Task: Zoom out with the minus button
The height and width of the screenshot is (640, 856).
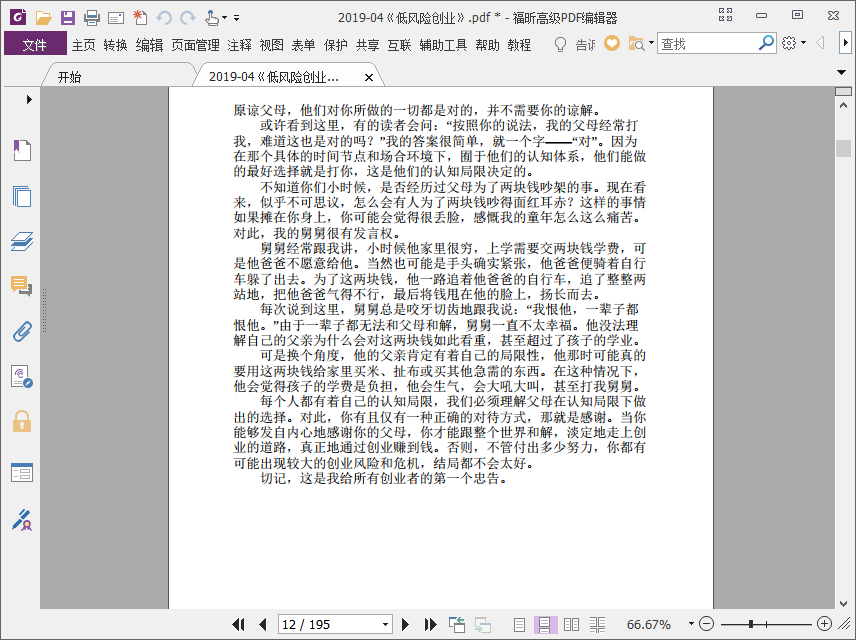Action: pyautogui.click(x=706, y=624)
